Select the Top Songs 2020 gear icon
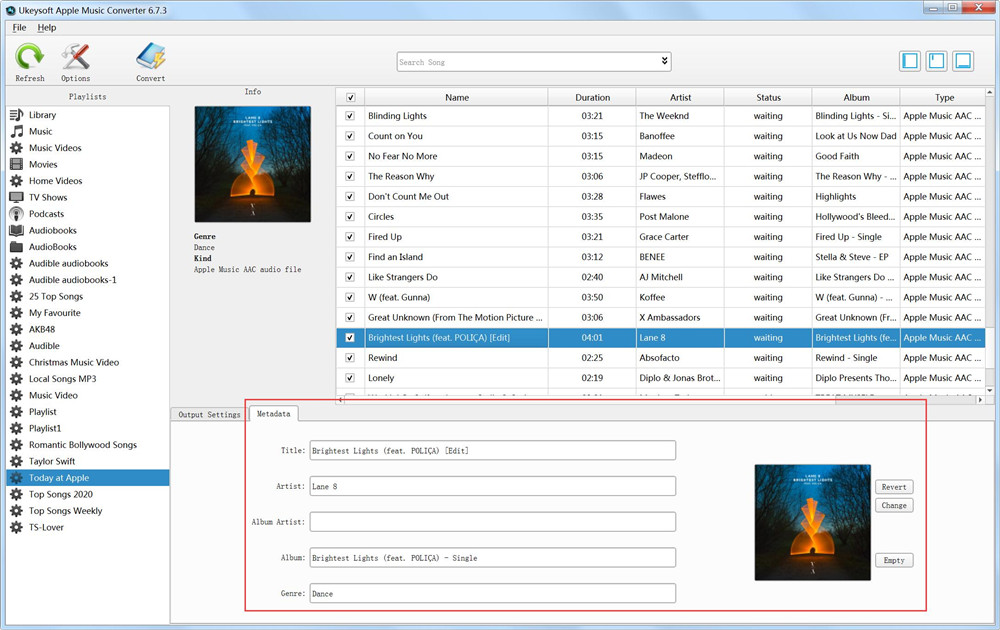This screenshot has height=630, width=1000. (17, 494)
